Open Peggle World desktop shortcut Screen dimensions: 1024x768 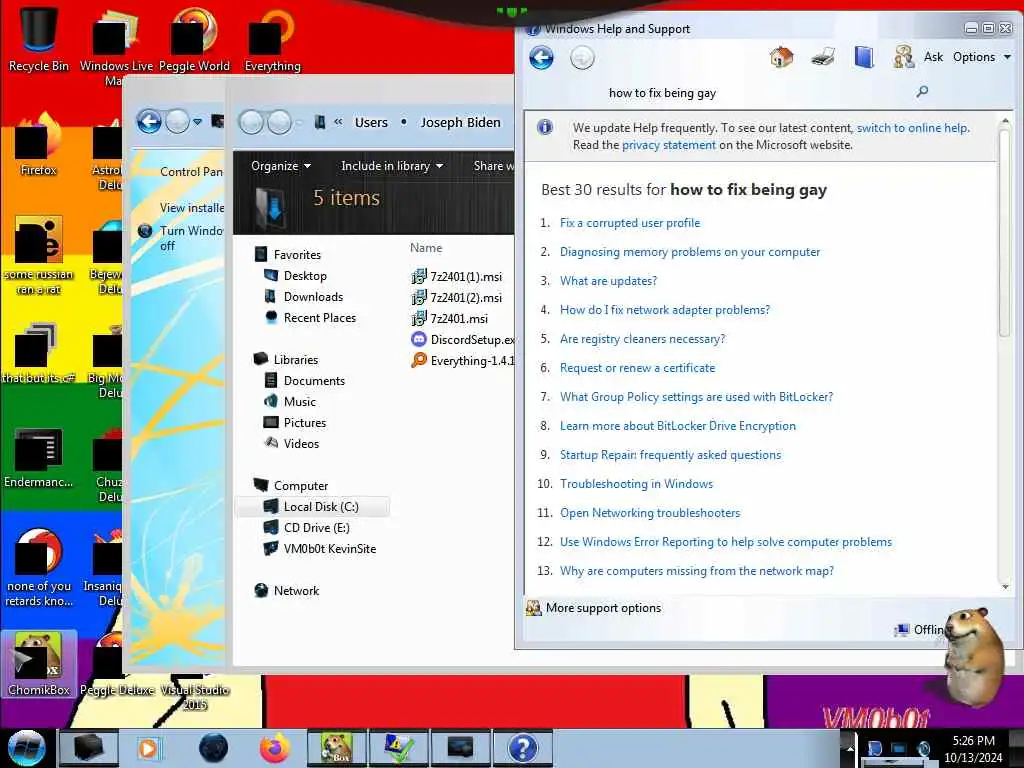[194, 39]
